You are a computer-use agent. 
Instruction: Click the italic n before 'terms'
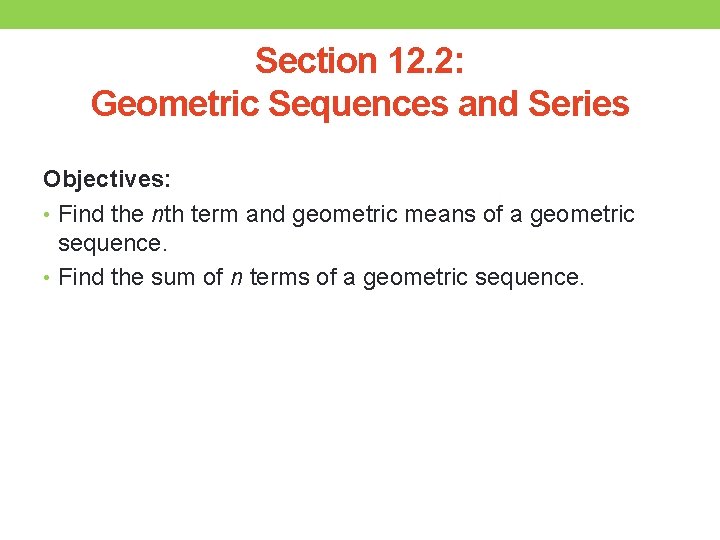click(x=237, y=277)
